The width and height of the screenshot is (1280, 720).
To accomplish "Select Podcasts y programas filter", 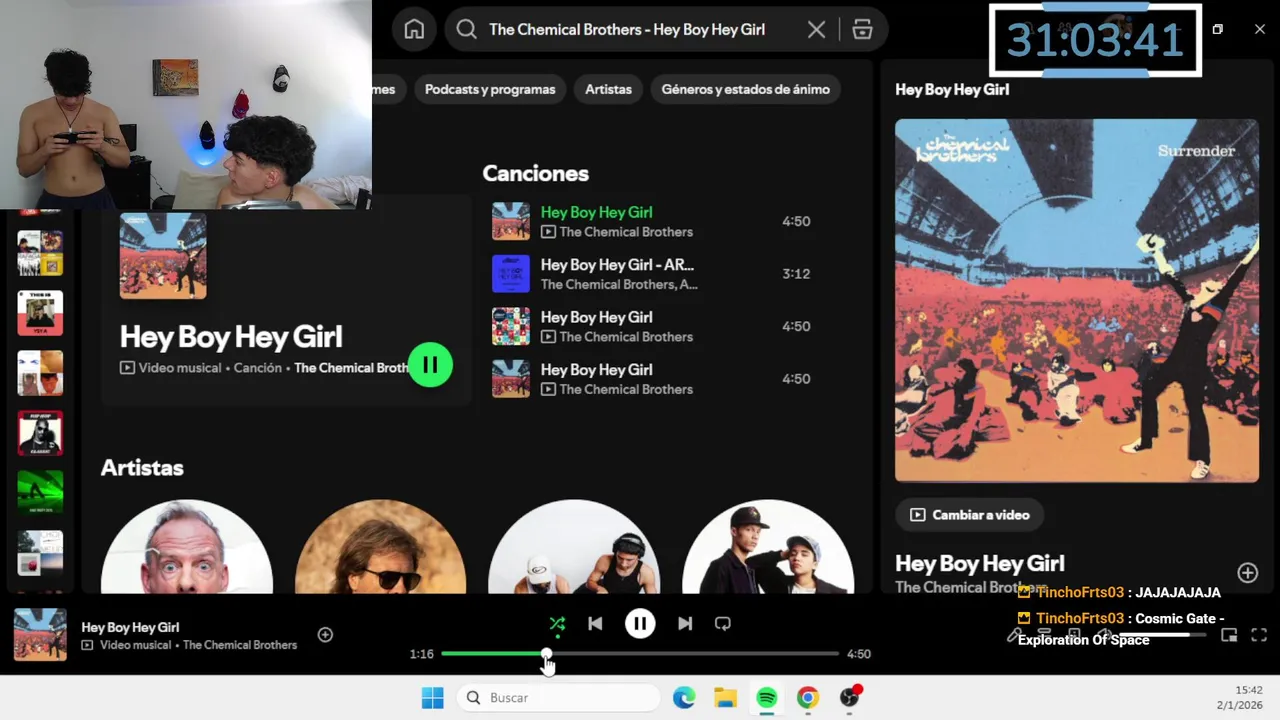I will 490,89.
